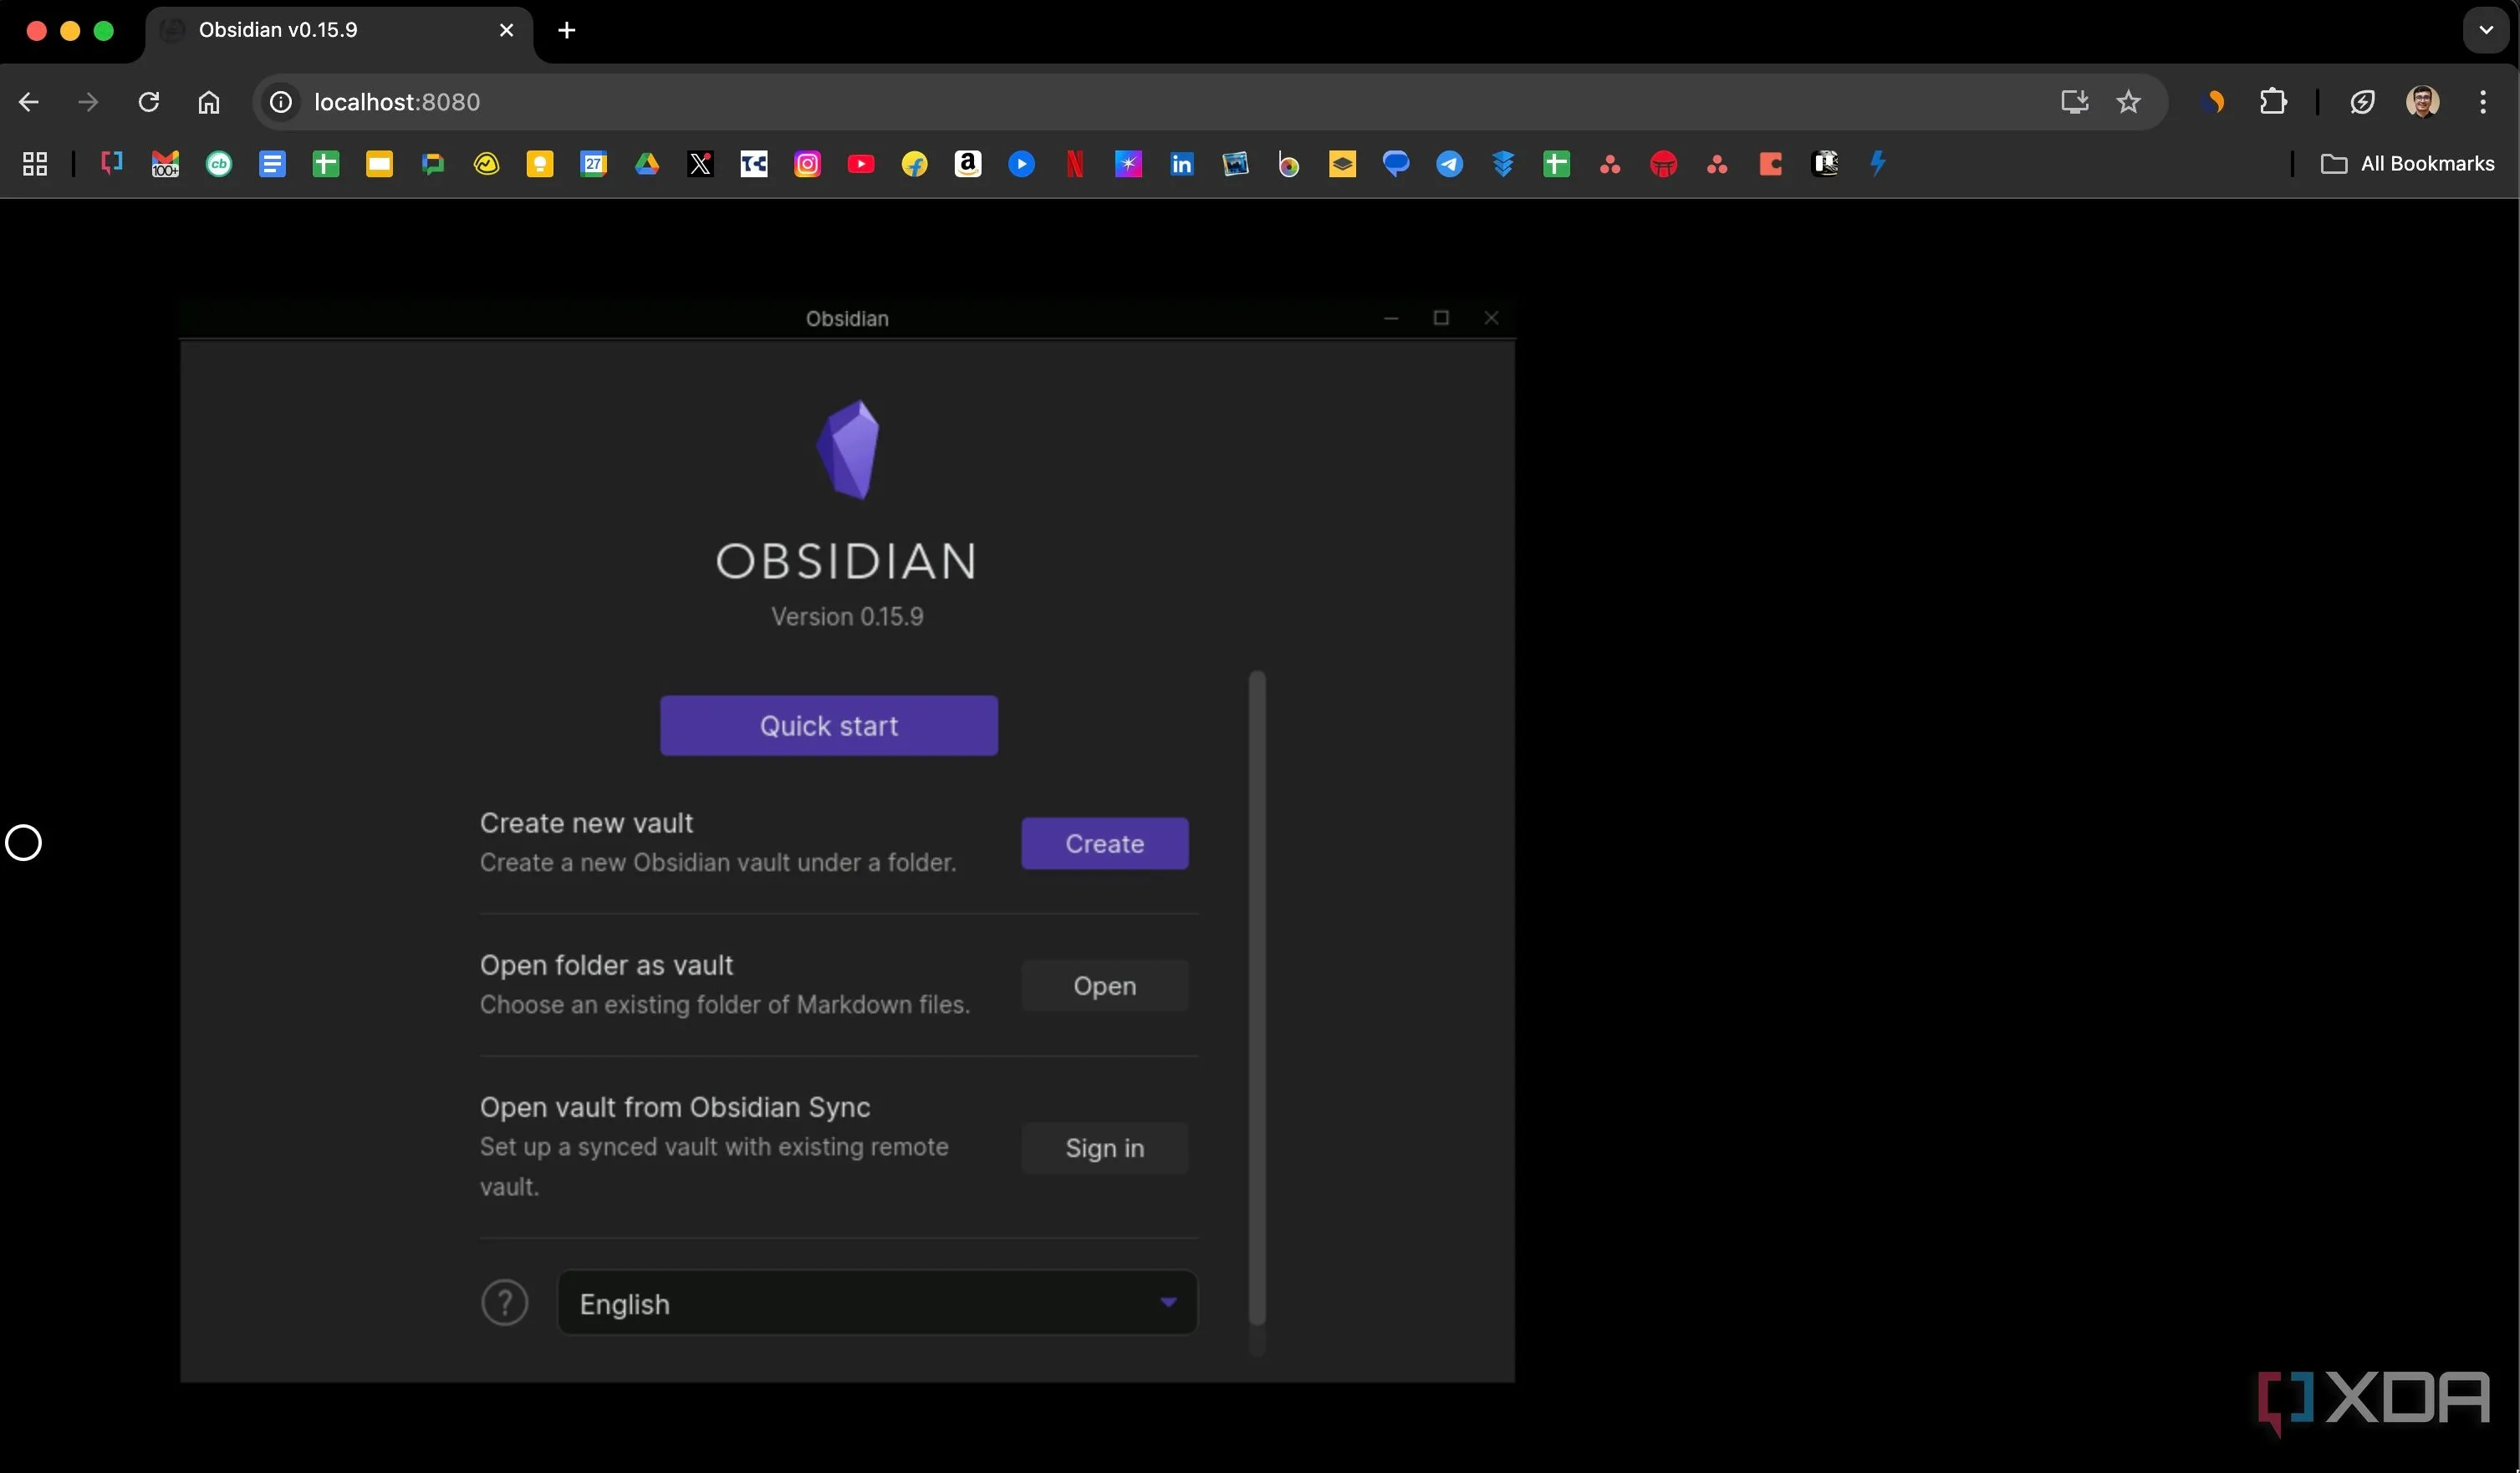Open the Google Drive bookmark icon
This screenshot has width=2520, height=1473.
pyautogui.click(x=647, y=163)
